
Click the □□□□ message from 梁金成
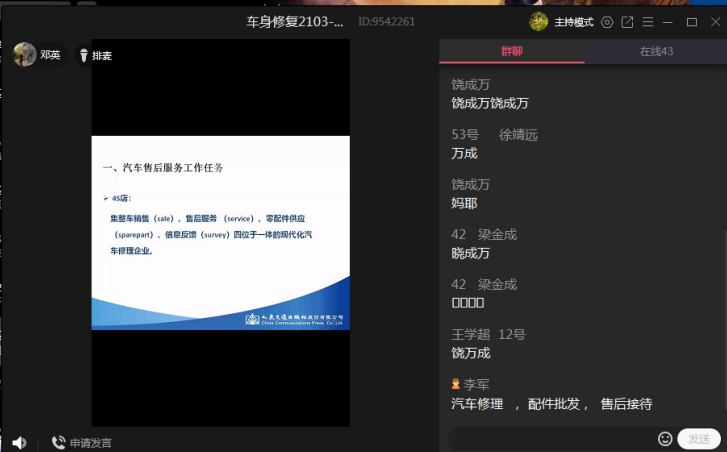point(468,303)
